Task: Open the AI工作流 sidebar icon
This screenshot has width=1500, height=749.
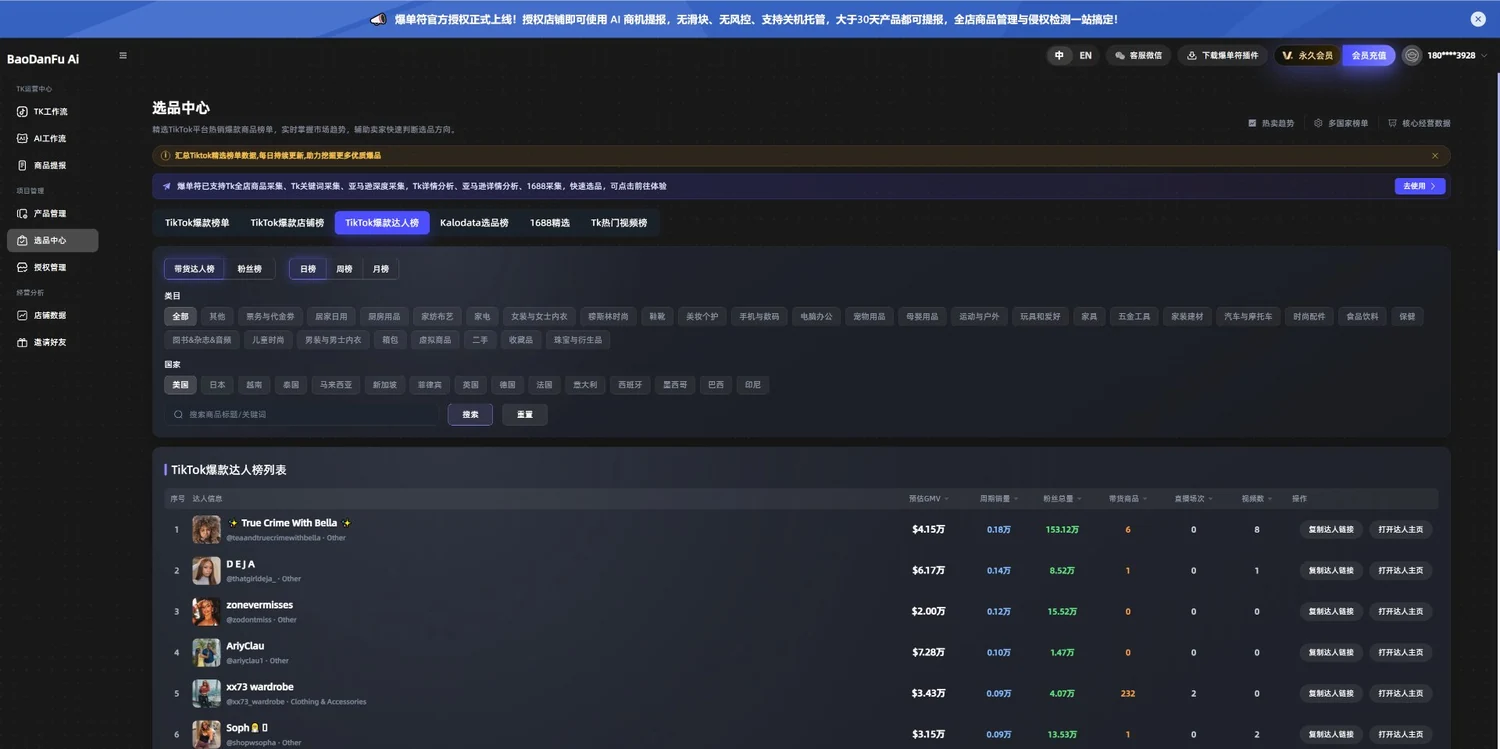Action: [x=23, y=139]
